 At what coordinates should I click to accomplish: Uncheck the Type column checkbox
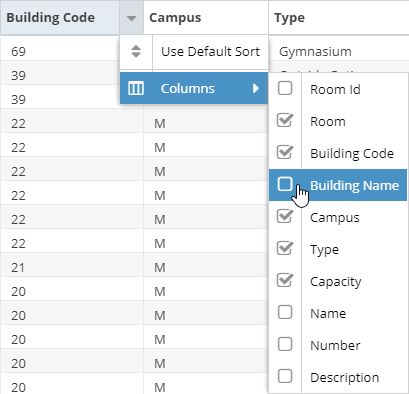(285, 248)
